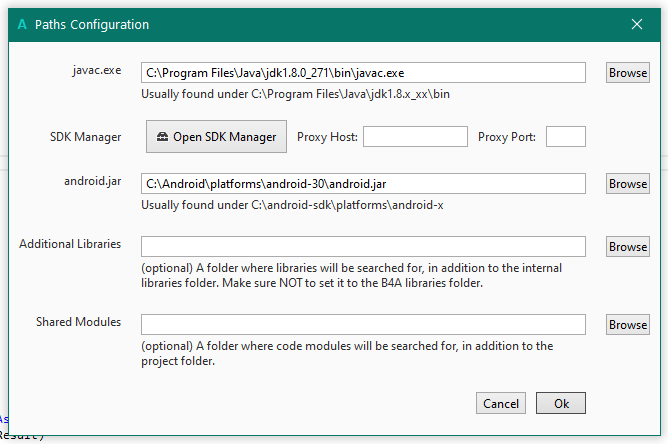
Task: Click the Paths Configuration title text
Action: (x=92, y=23)
